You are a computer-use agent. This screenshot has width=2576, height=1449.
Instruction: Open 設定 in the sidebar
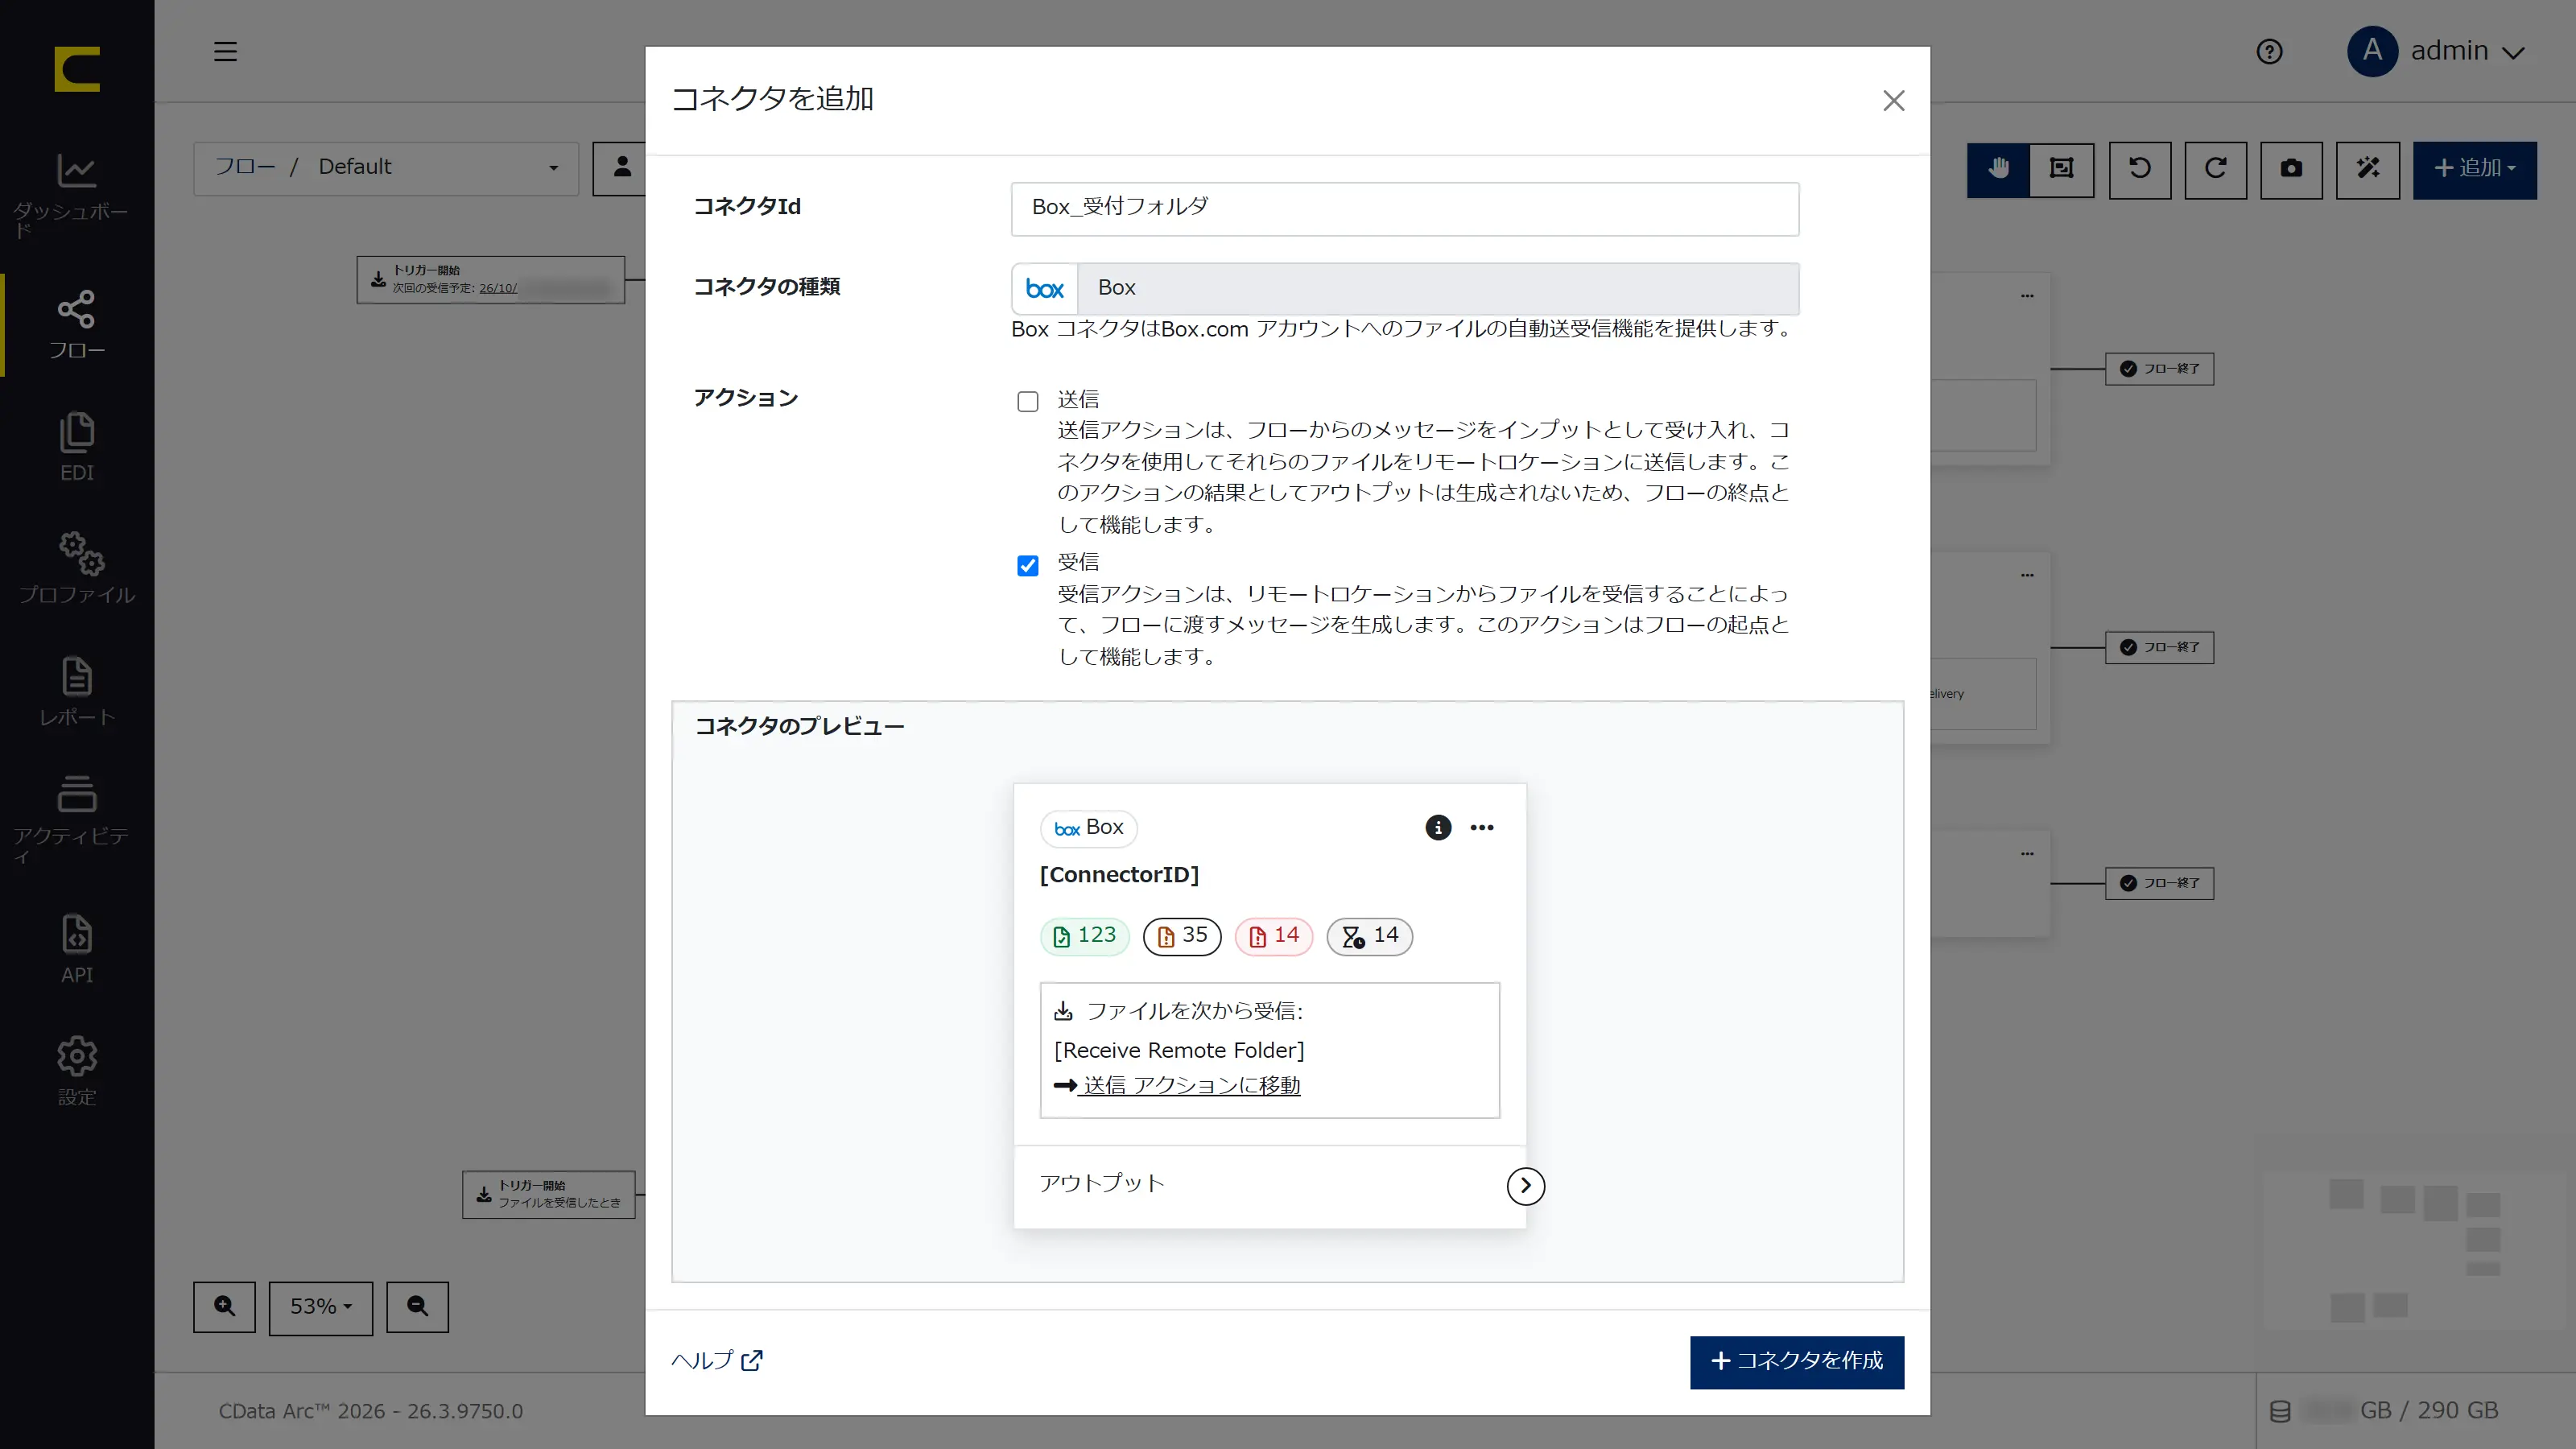[x=77, y=1071]
